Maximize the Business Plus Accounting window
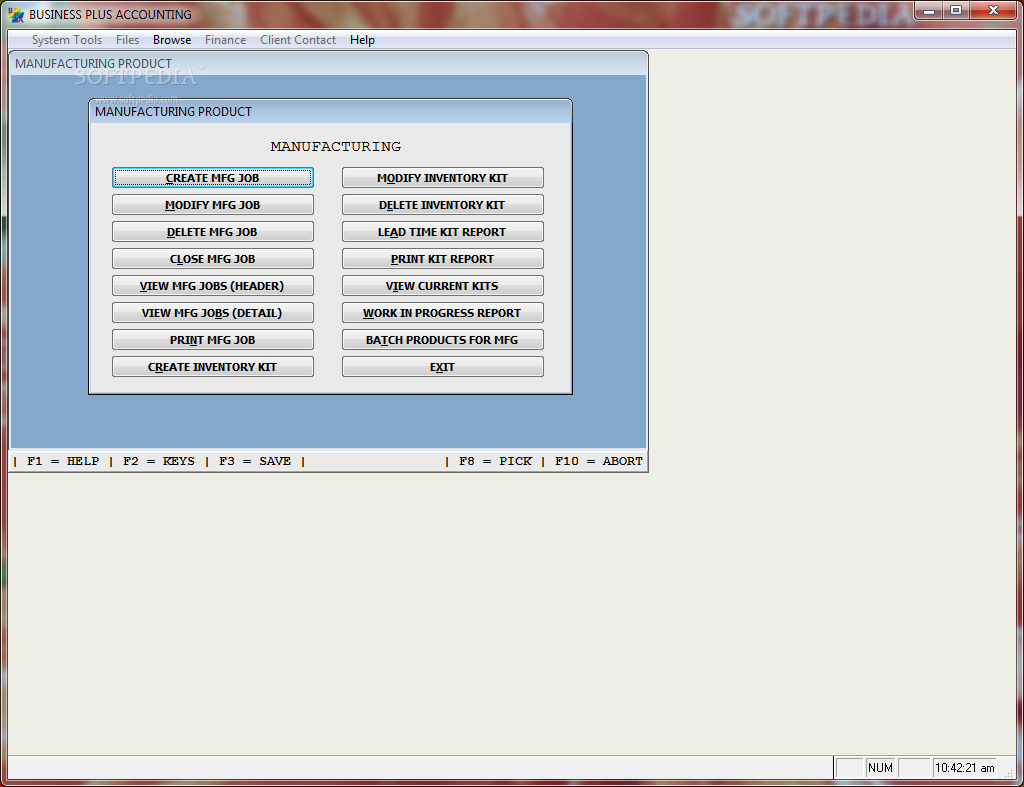The image size is (1024, 787). (956, 11)
